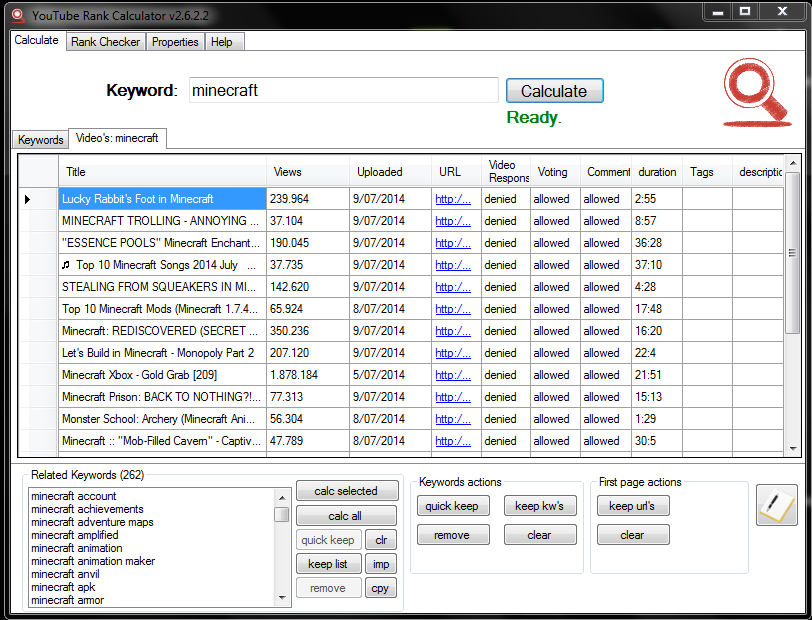Sort by the Title column header
Image resolution: width=812 pixels, height=620 pixels.
(x=162, y=172)
